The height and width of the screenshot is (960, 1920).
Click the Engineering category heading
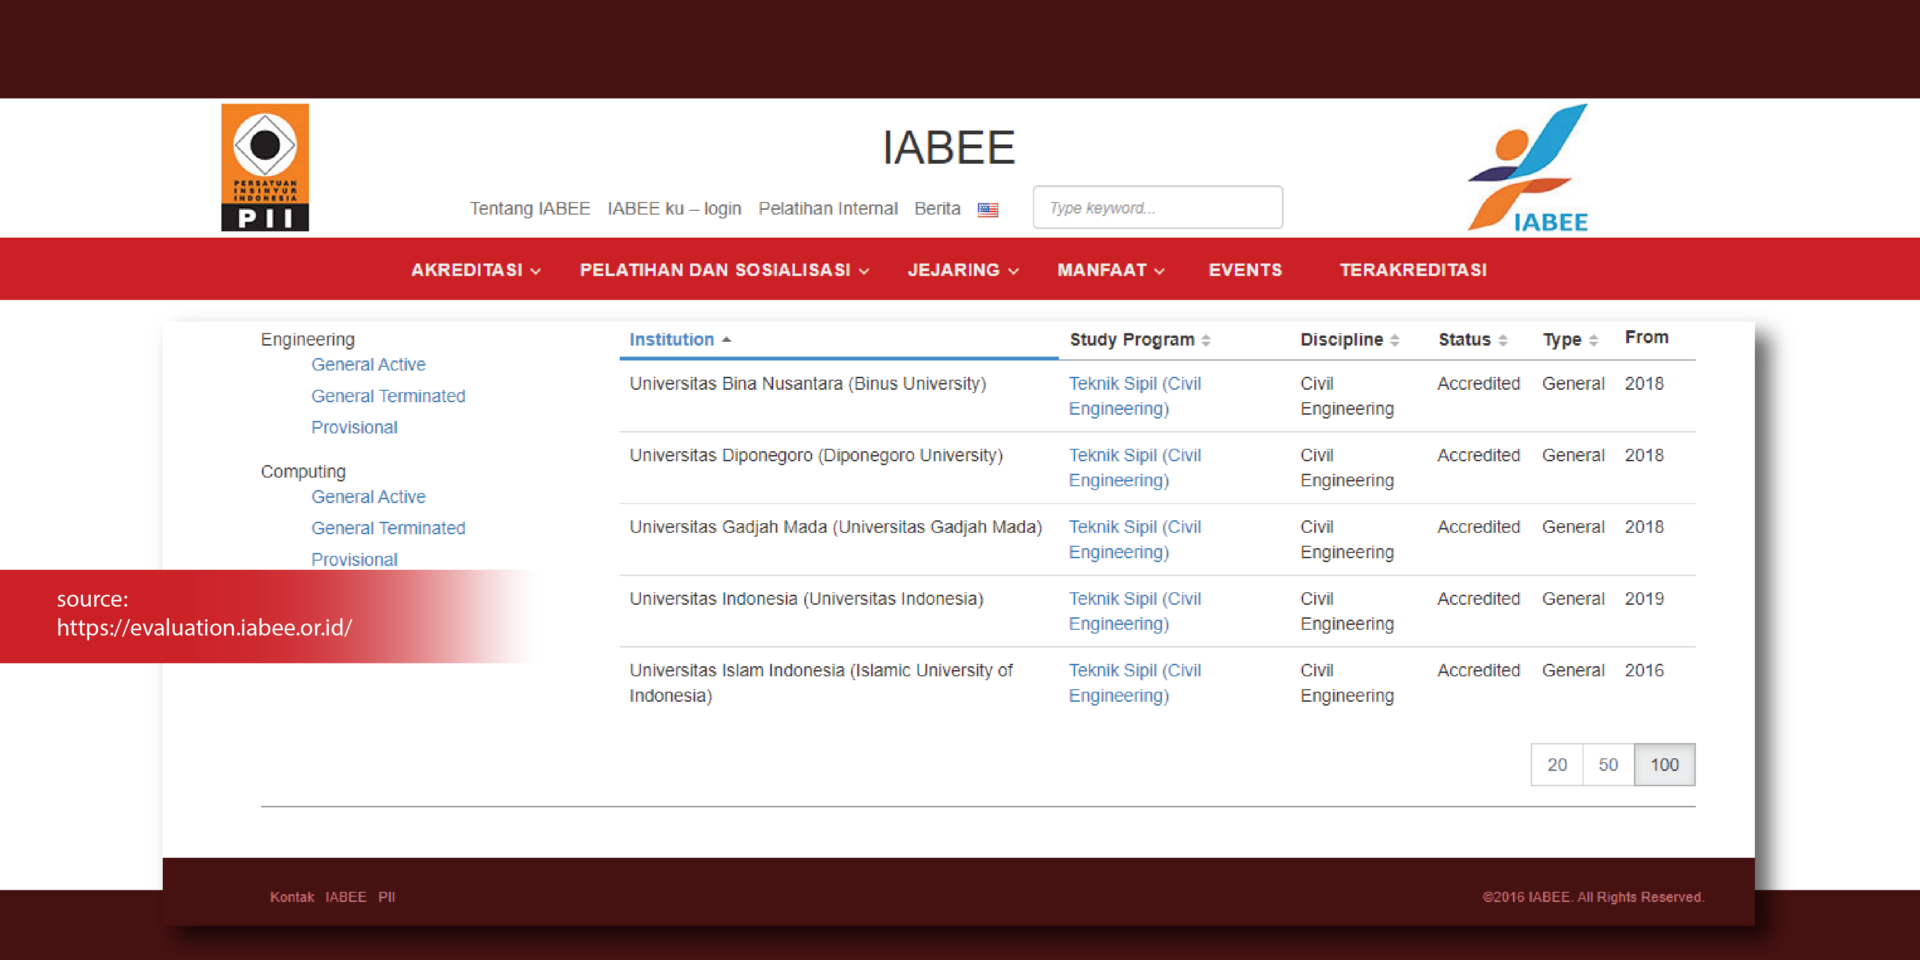(308, 339)
